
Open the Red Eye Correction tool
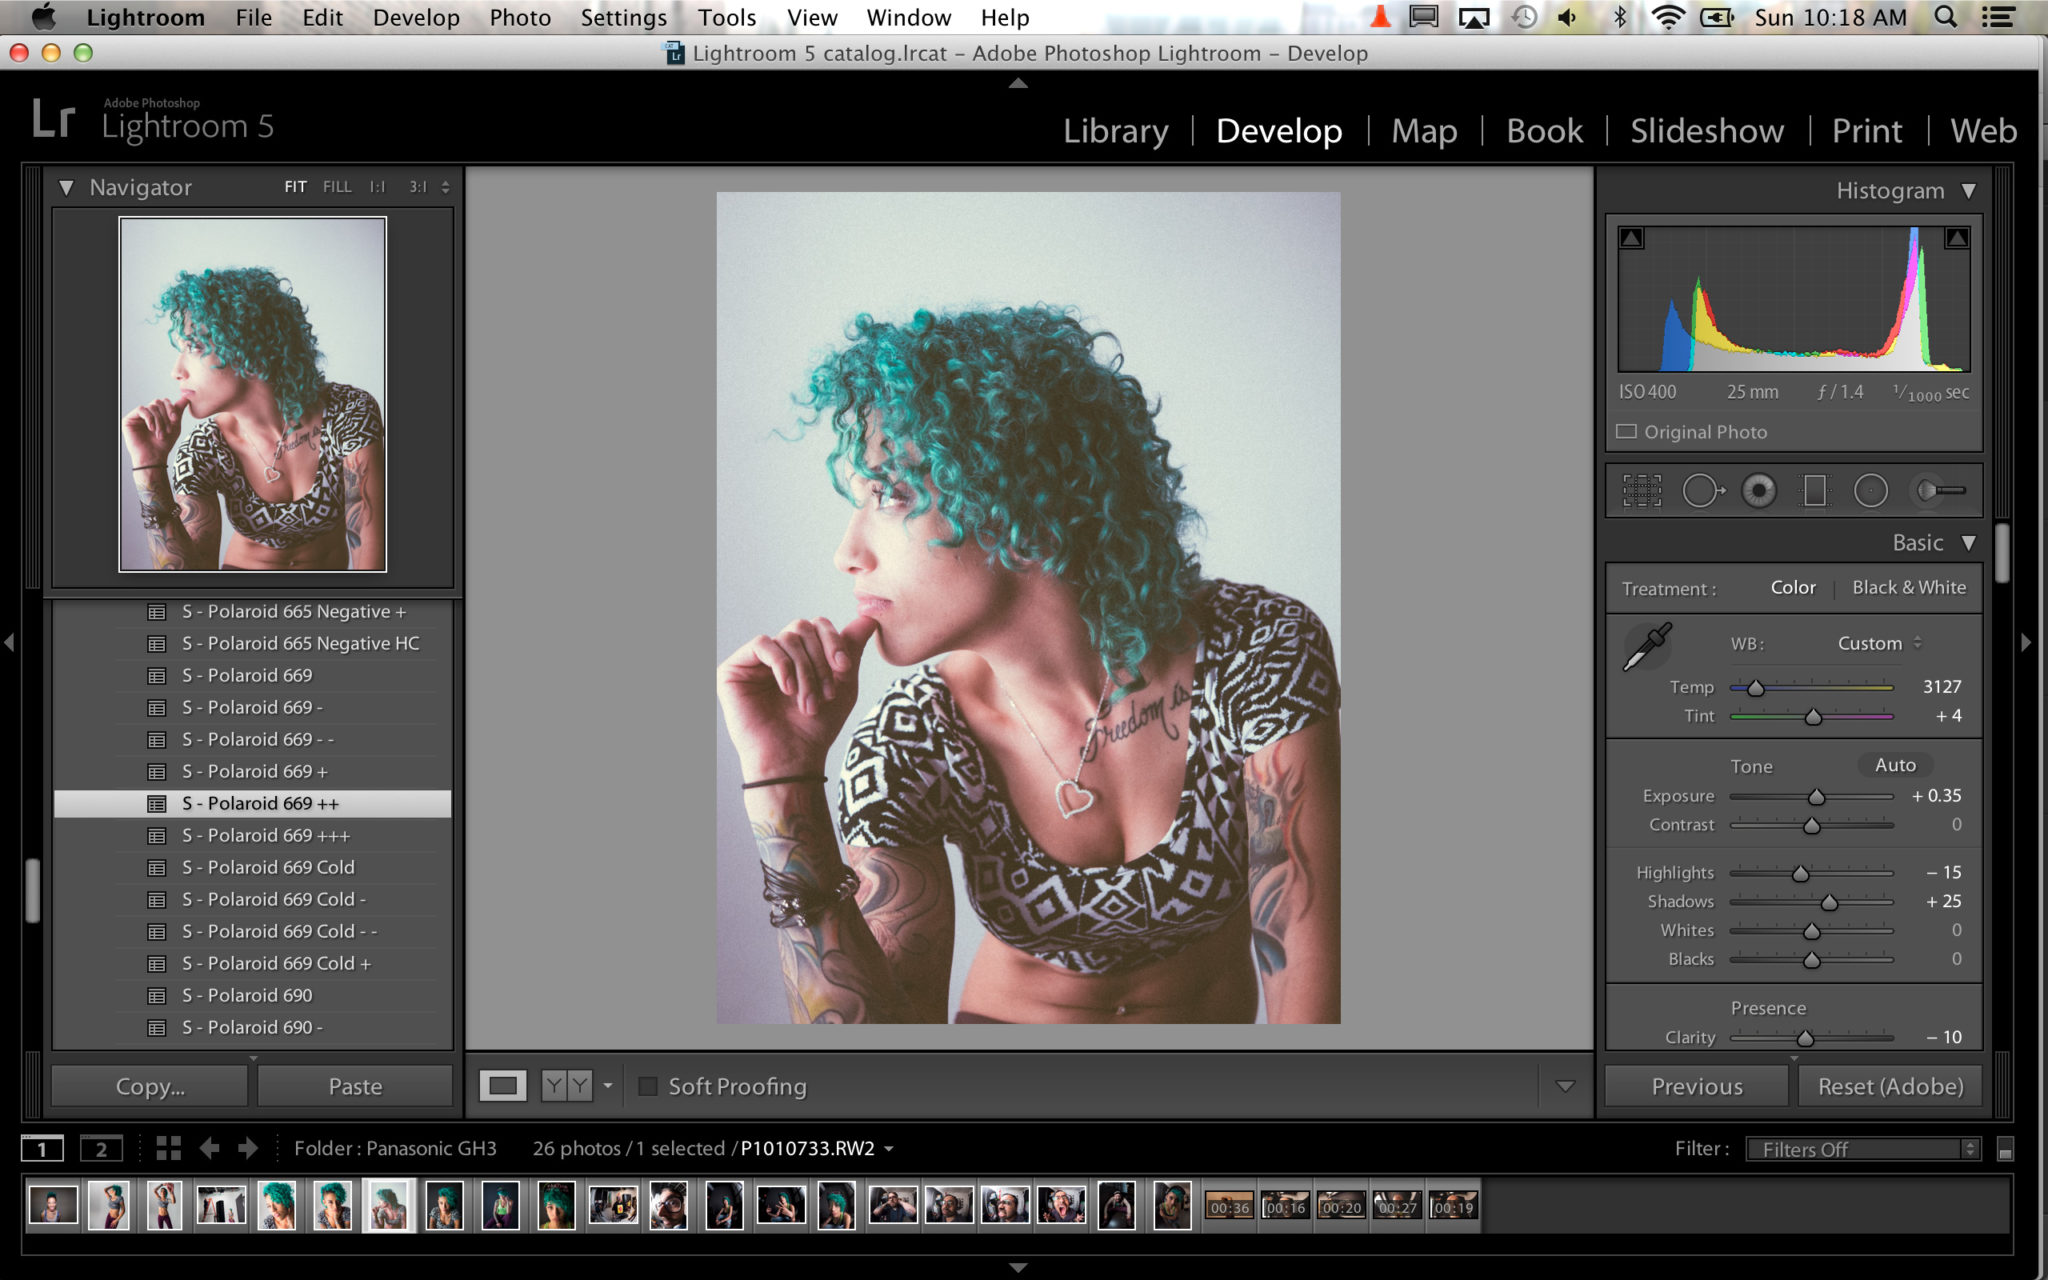coord(1760,490)
